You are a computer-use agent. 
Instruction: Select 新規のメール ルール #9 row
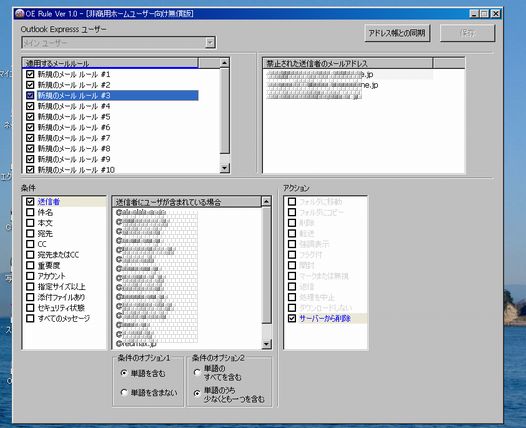[74, 159]
